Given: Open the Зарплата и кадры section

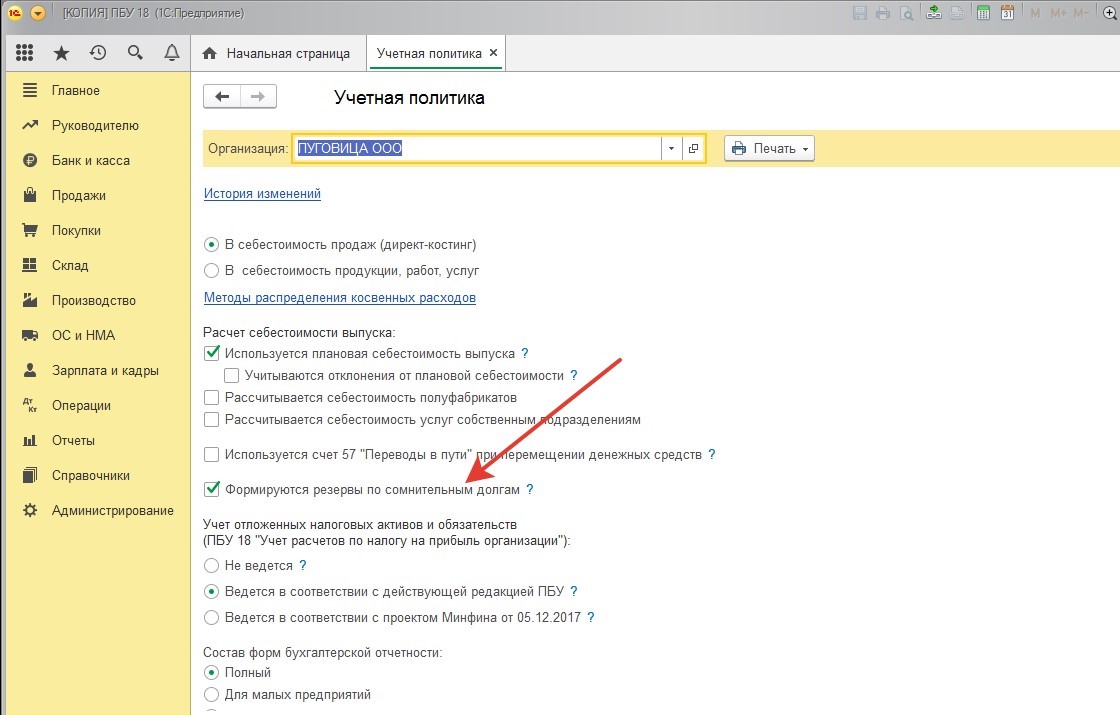Looking at the screenshot, I should point(105,371).
